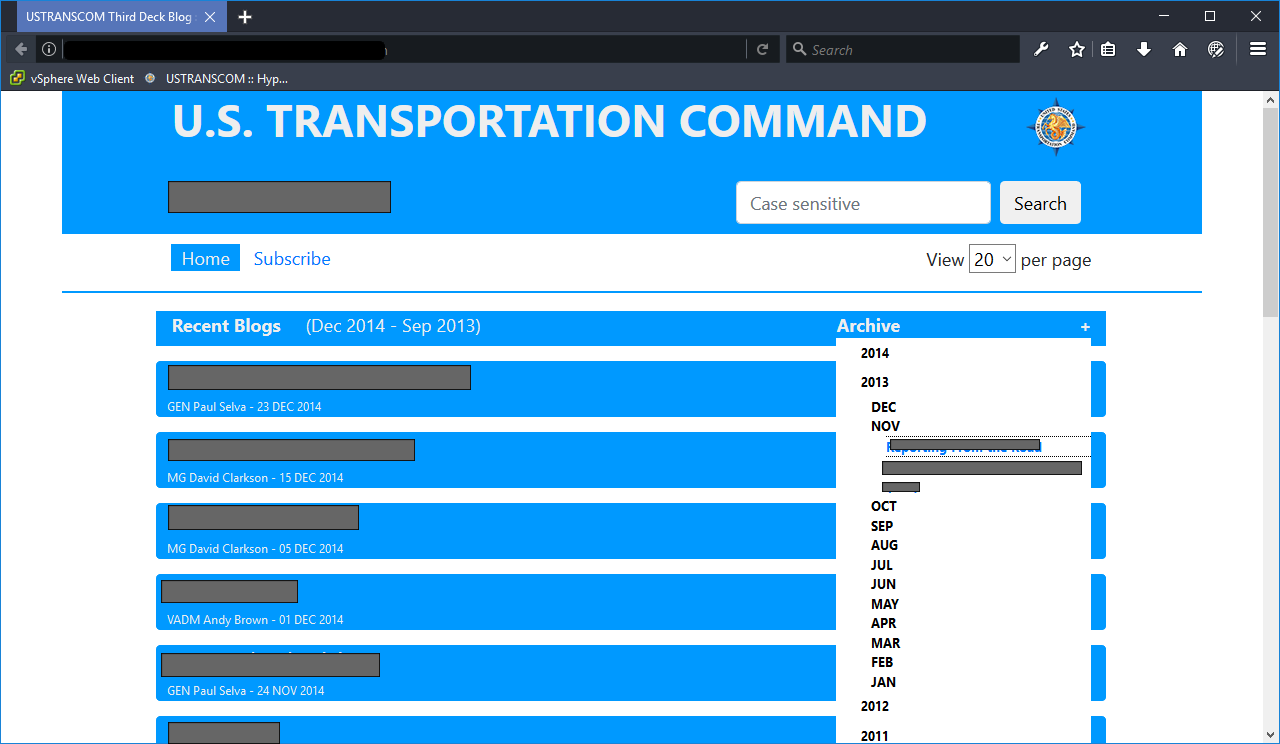Go to browser home page icon

[1180, 49]
